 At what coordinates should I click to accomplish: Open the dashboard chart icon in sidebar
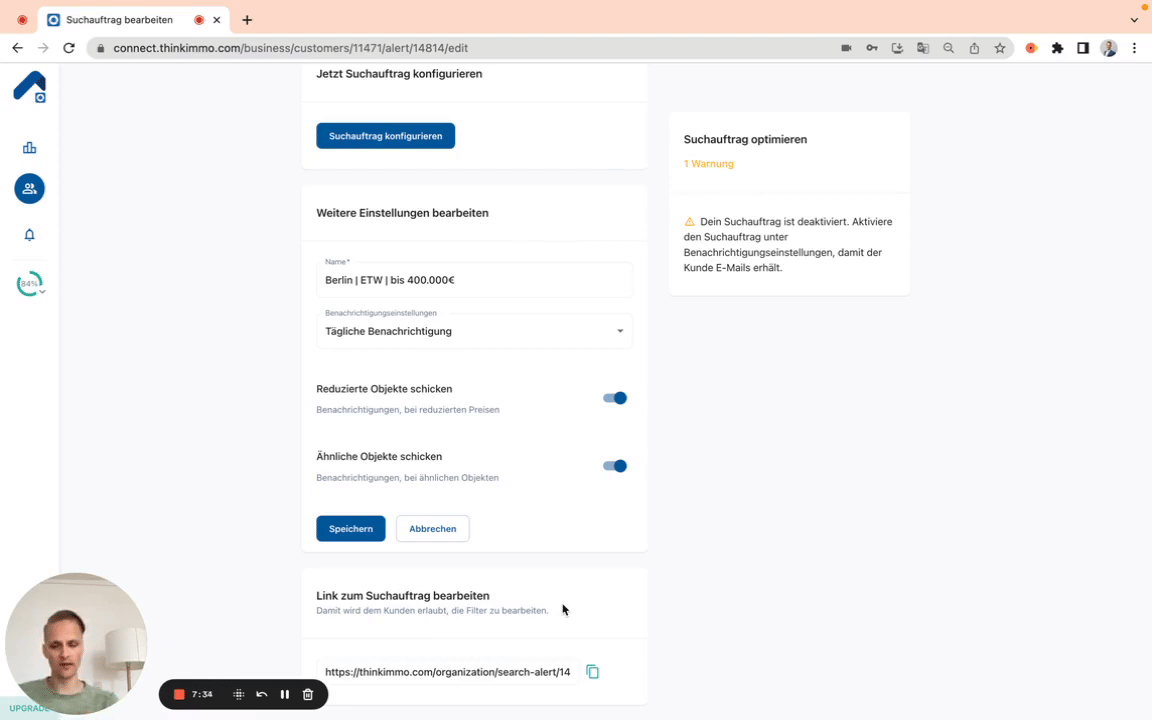pyautogui.click(x=29, y=148)
